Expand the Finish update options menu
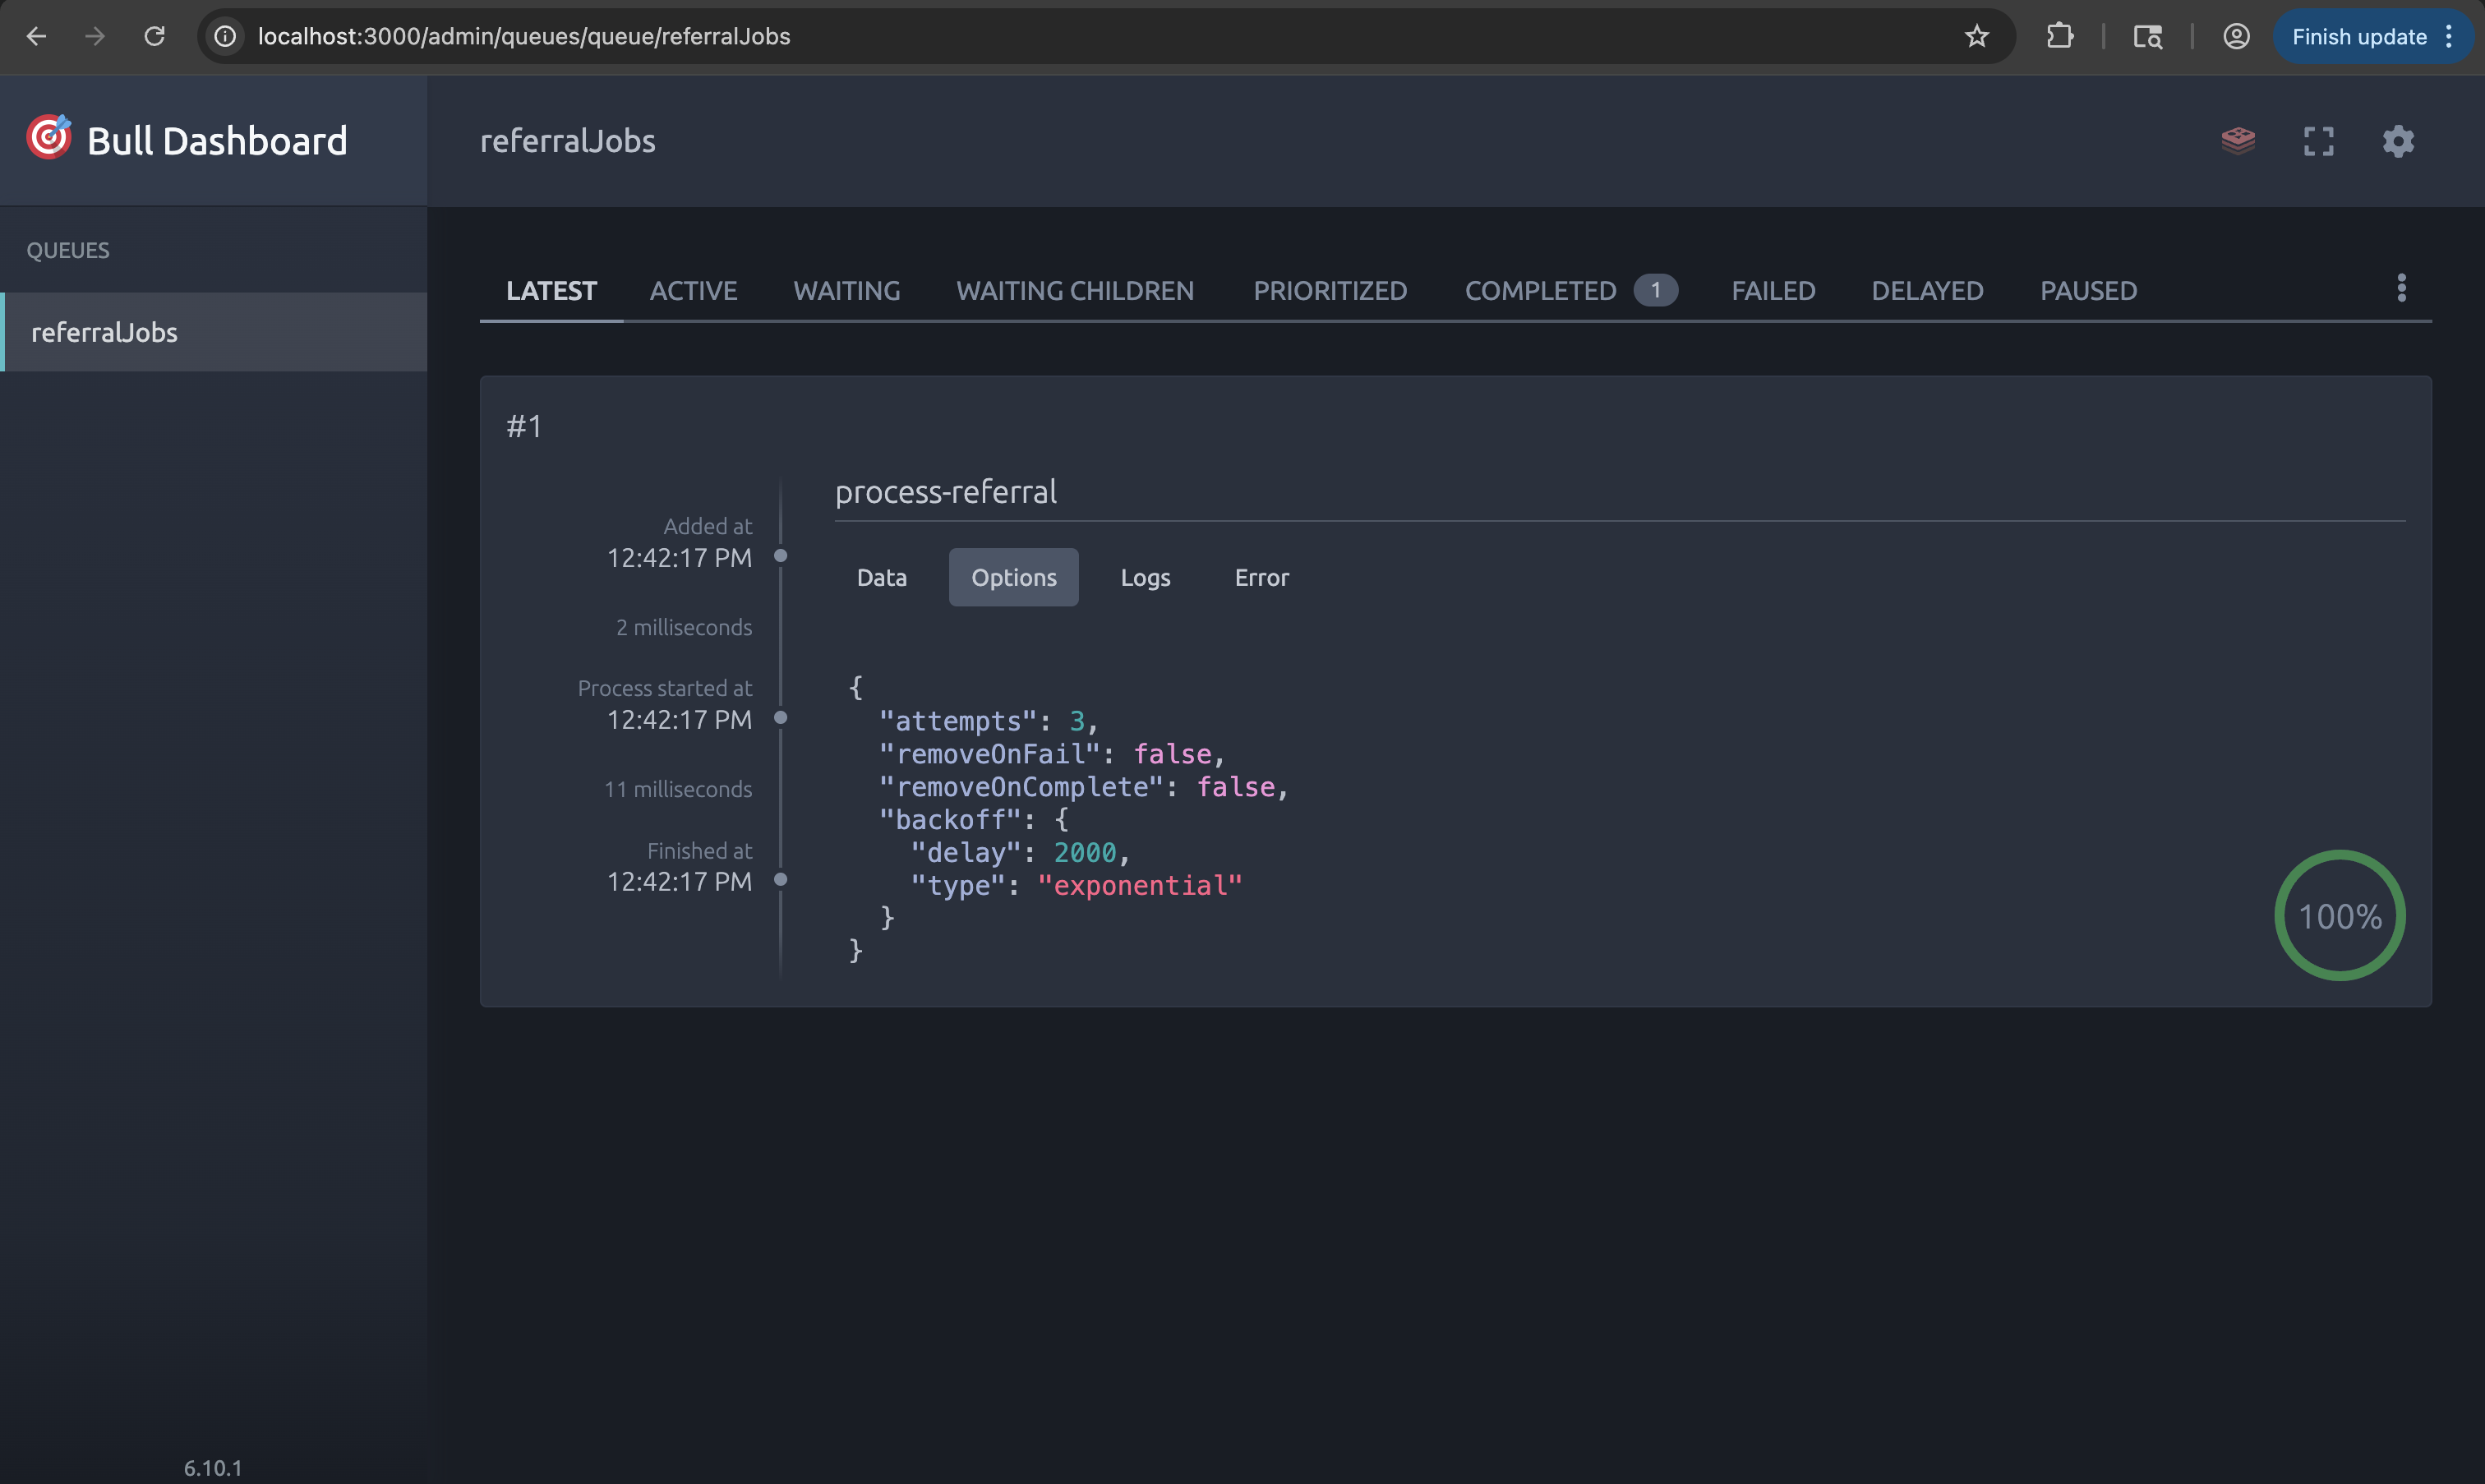This screenshot has width=2485, height=1484. tap(2449, 37)
